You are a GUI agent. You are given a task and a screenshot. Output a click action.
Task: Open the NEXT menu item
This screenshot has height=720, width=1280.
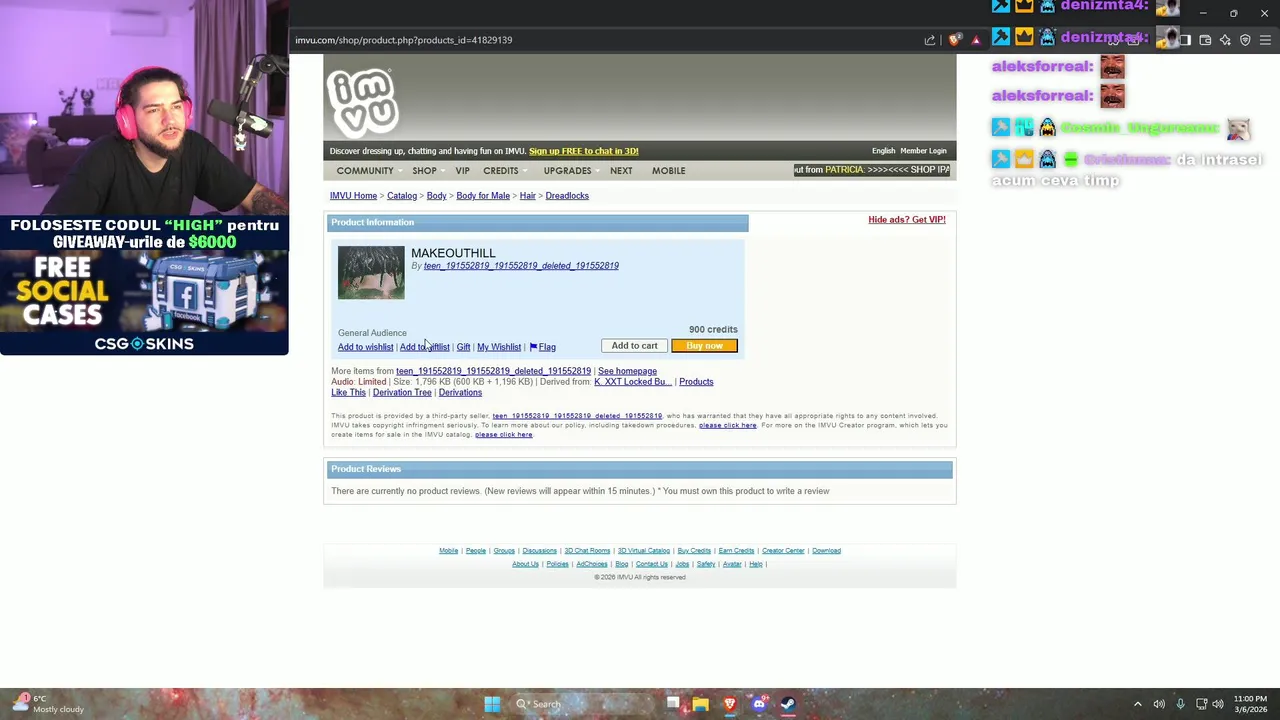click(621, 171)
